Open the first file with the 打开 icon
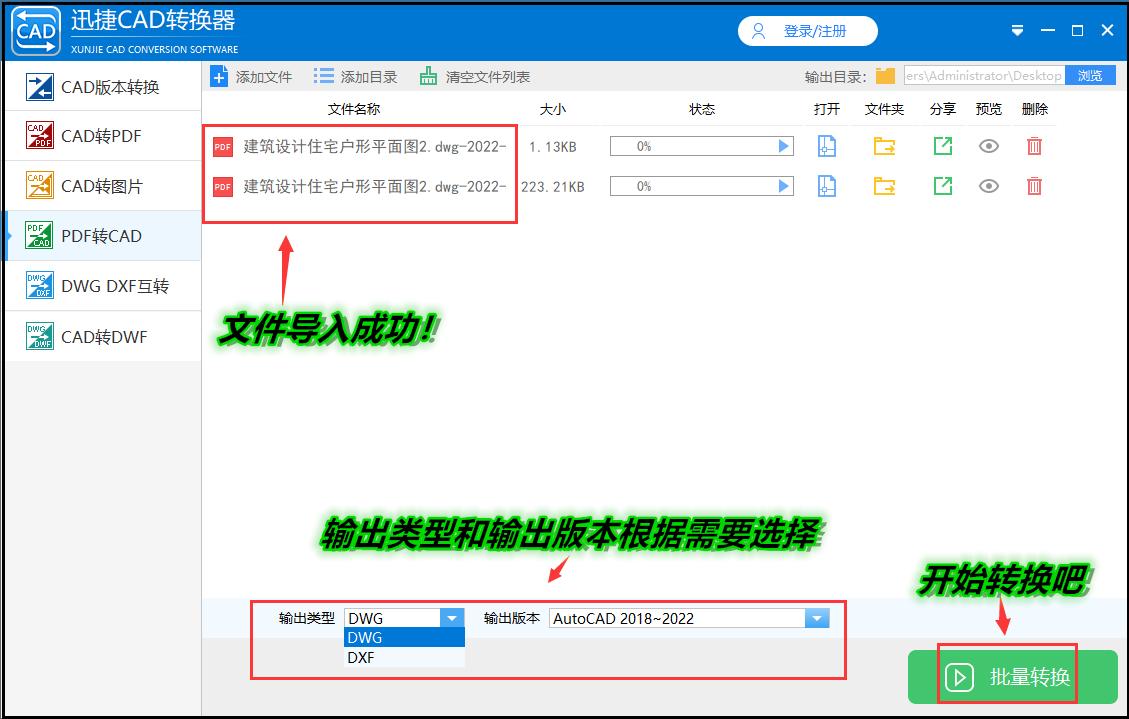The width and height of the screenshot is (1129, 719). tap(826, 146)
